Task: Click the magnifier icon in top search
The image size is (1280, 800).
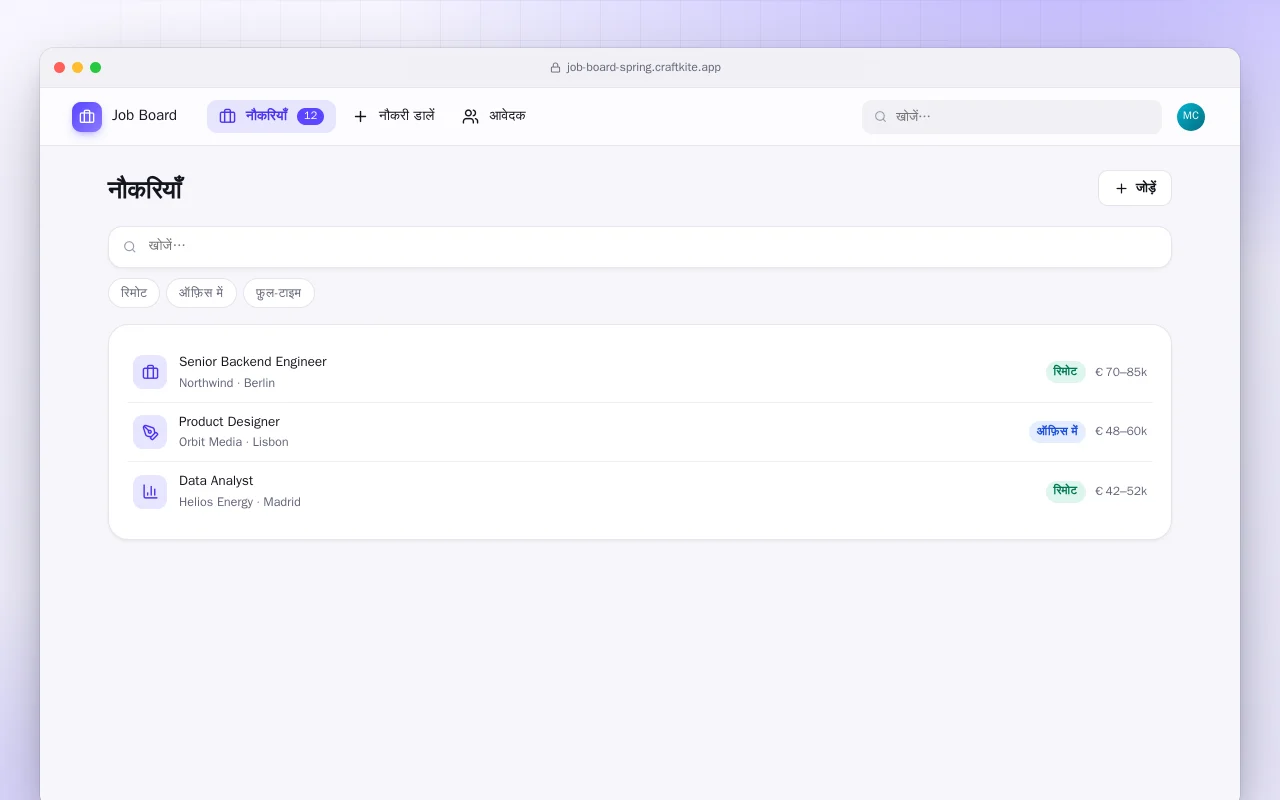Action: (881, 117)
